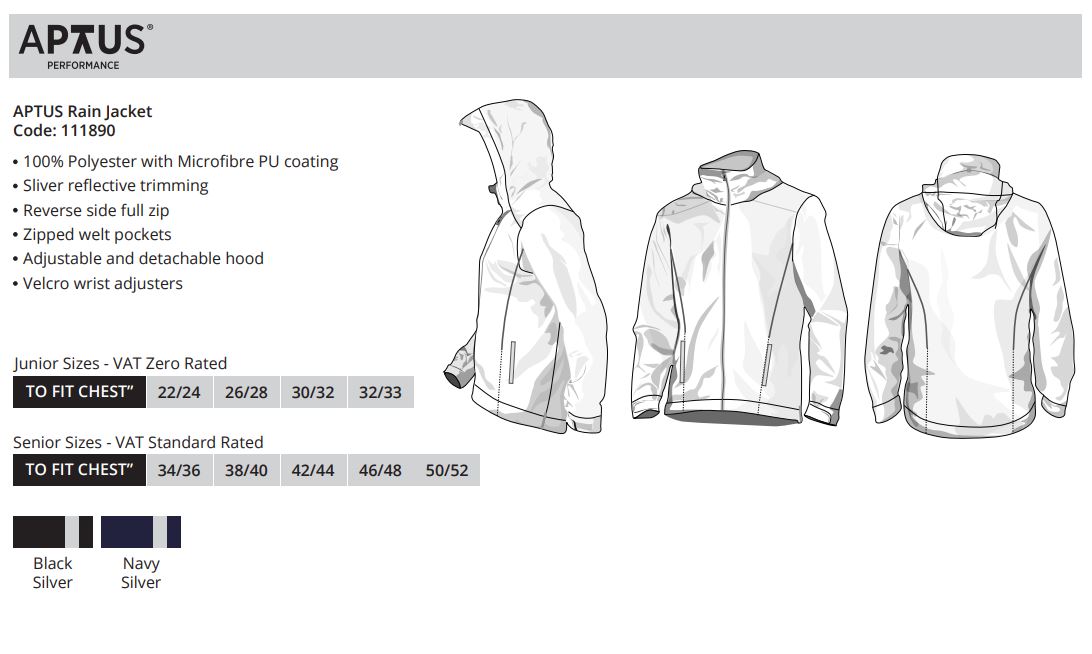Select senior size 46/48
This screenshot has width=1092, height=654.
(x=380, y=470)
